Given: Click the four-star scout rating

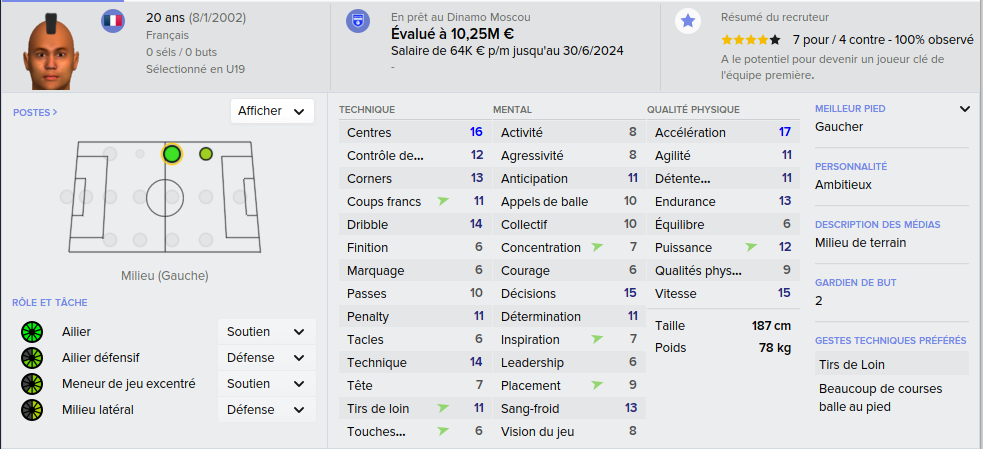Looking at the screenshot, I should (750, 40).
